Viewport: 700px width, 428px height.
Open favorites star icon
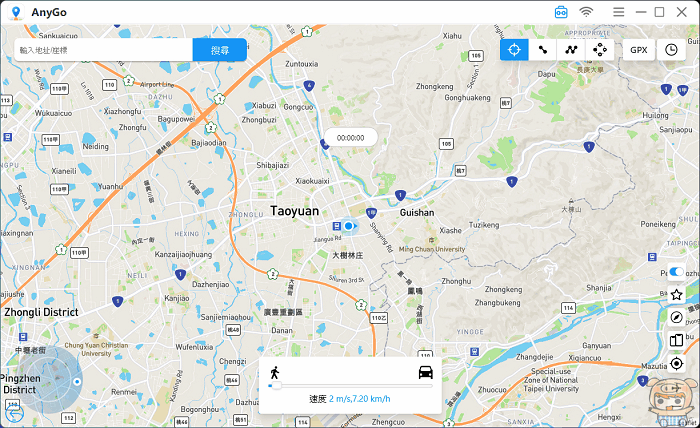(676, 295)
